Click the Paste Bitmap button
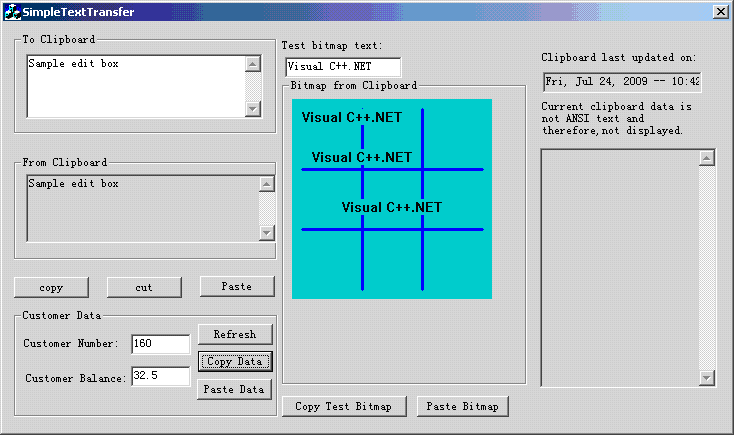The width and height of the screenshot is (734, 435). [462, 406]
